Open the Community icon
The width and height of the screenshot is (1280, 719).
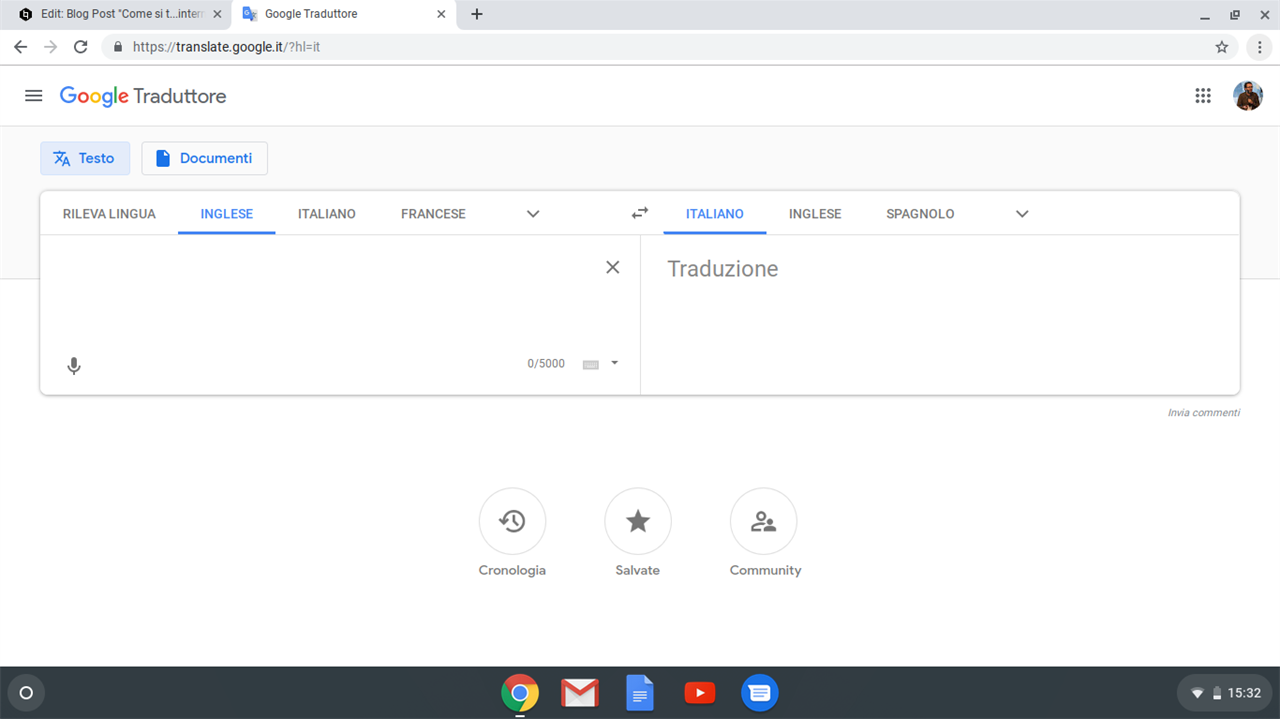coord(764,521)
